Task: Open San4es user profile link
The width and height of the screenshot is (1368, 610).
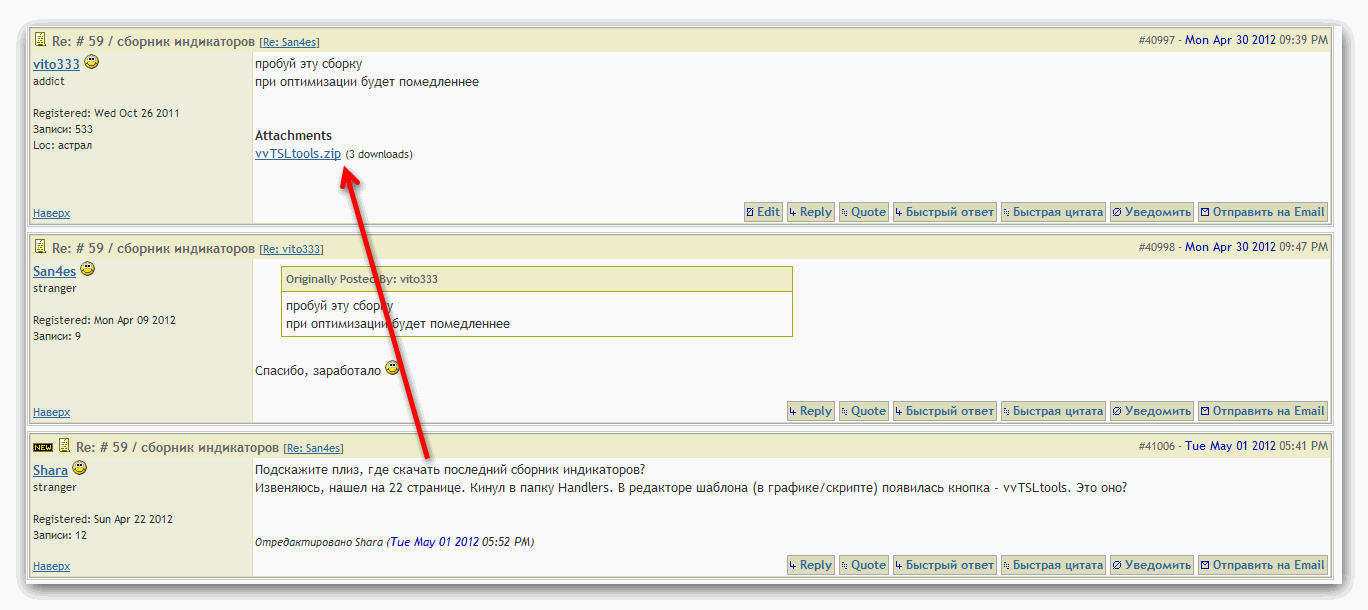Action: click(54, 271)
